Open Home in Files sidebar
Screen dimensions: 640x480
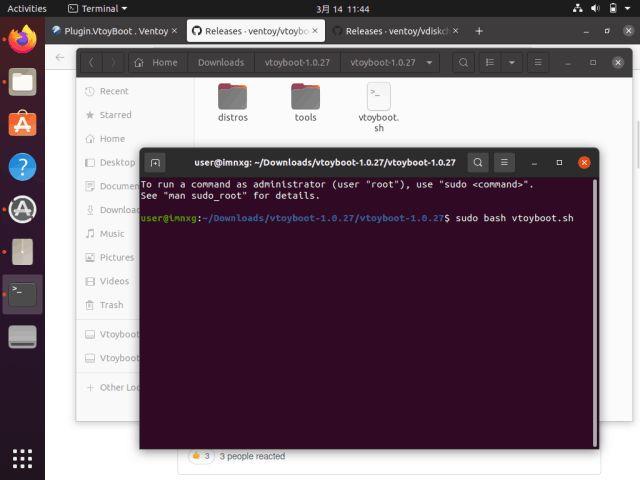[x=105, y=139]
